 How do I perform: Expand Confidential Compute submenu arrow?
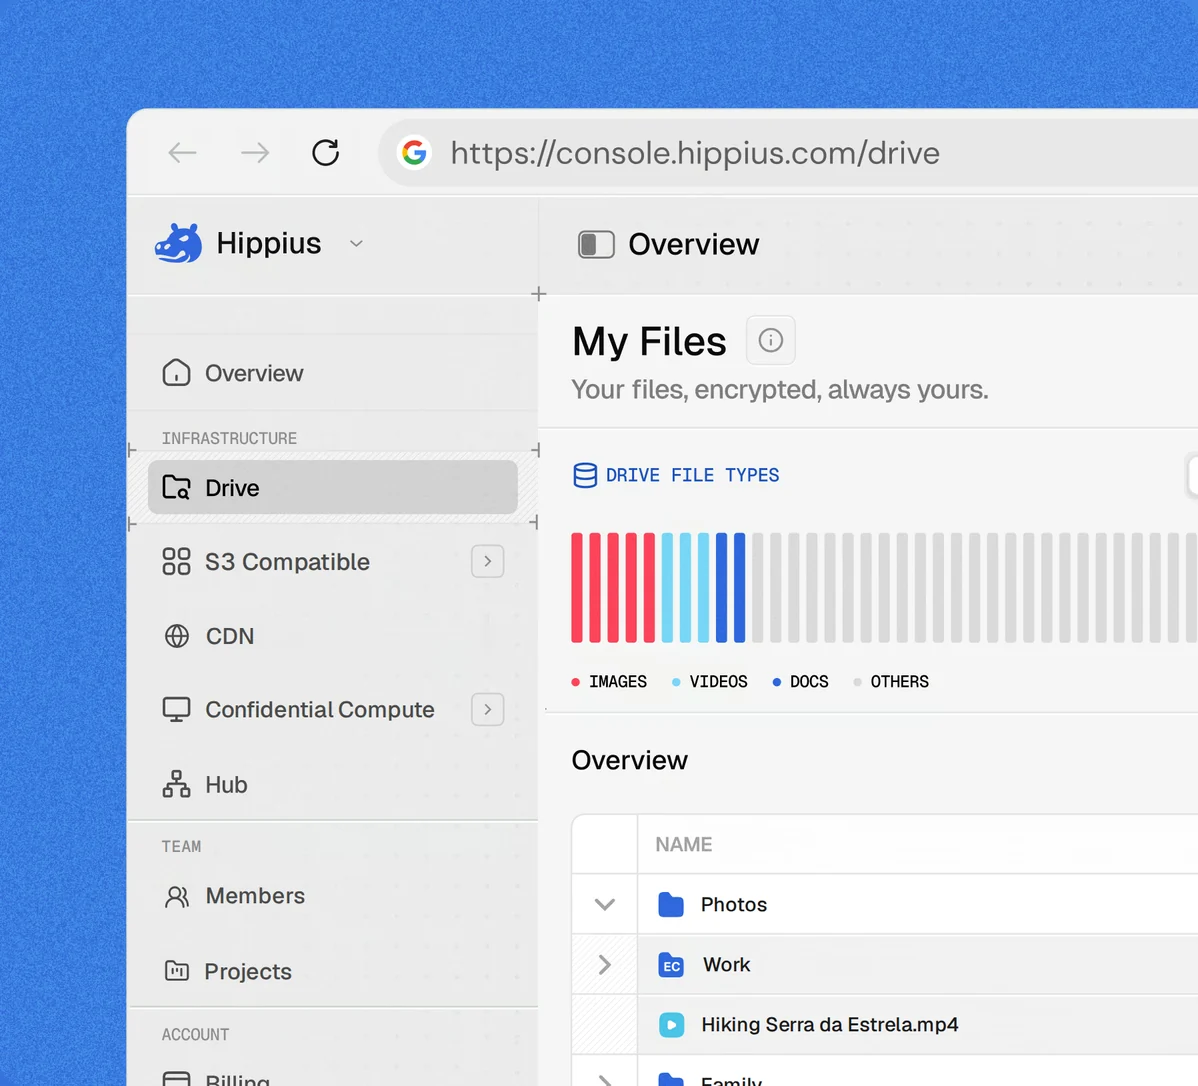click(x=487, y=709)
